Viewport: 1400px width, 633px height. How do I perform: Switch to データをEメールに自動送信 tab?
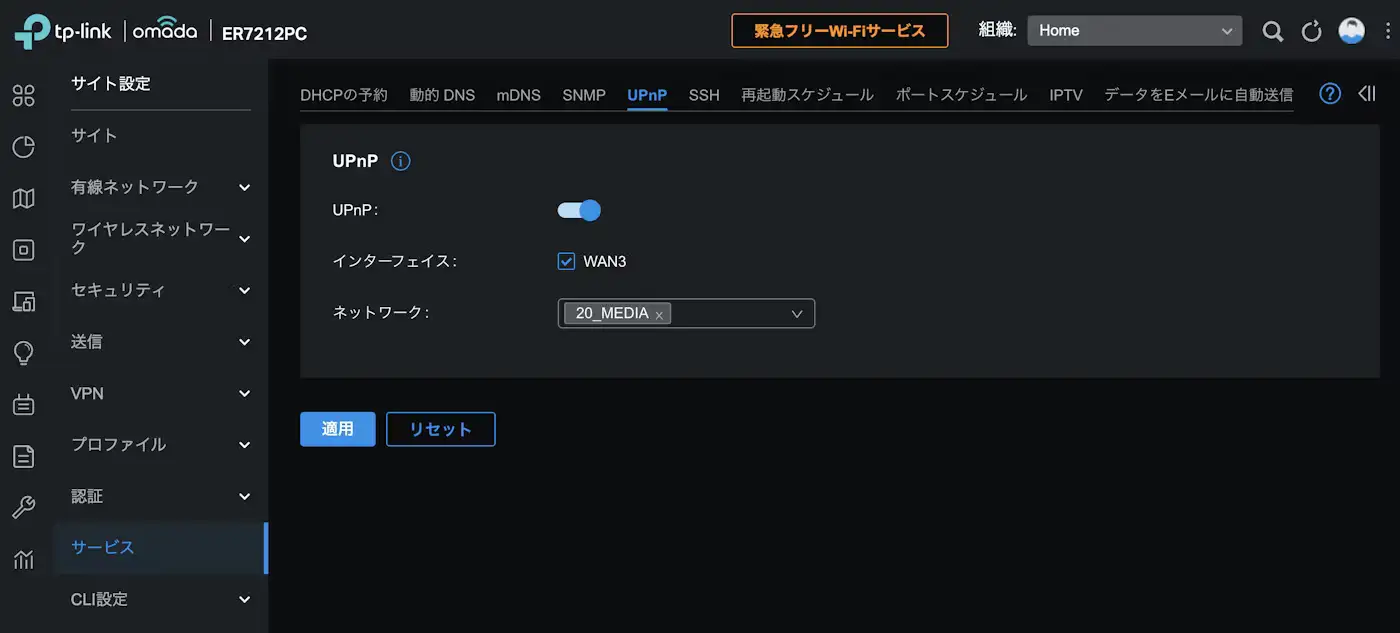(1198, 94)
